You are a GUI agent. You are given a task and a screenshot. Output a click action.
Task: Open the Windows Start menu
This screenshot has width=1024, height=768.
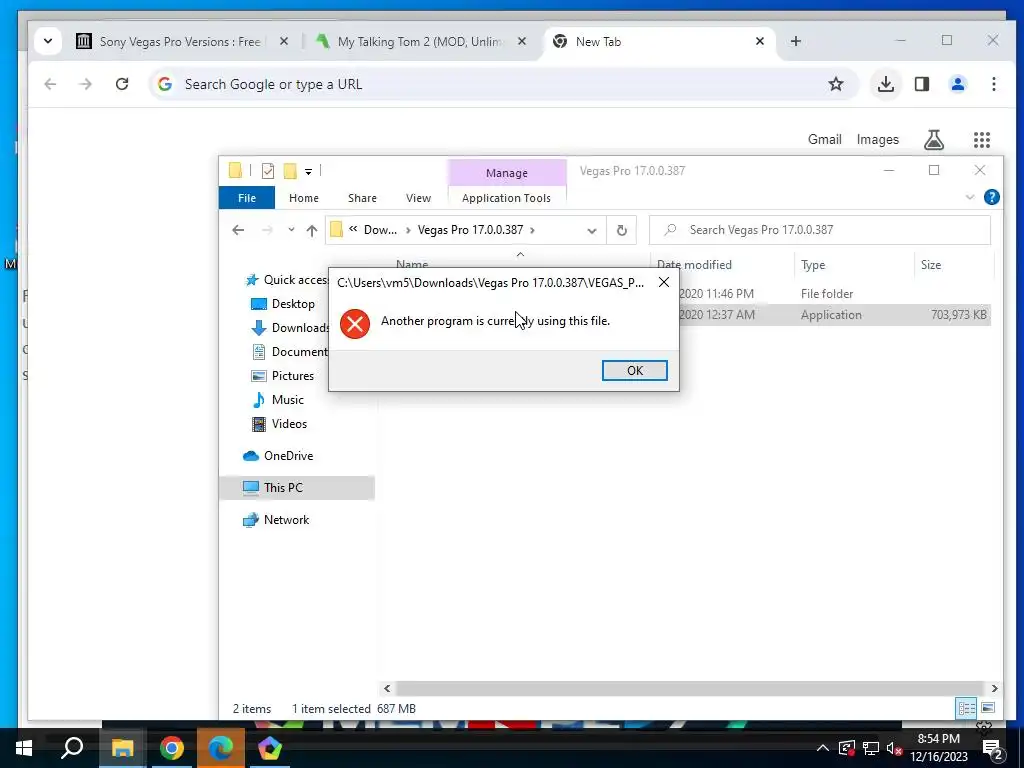(24, 748)
